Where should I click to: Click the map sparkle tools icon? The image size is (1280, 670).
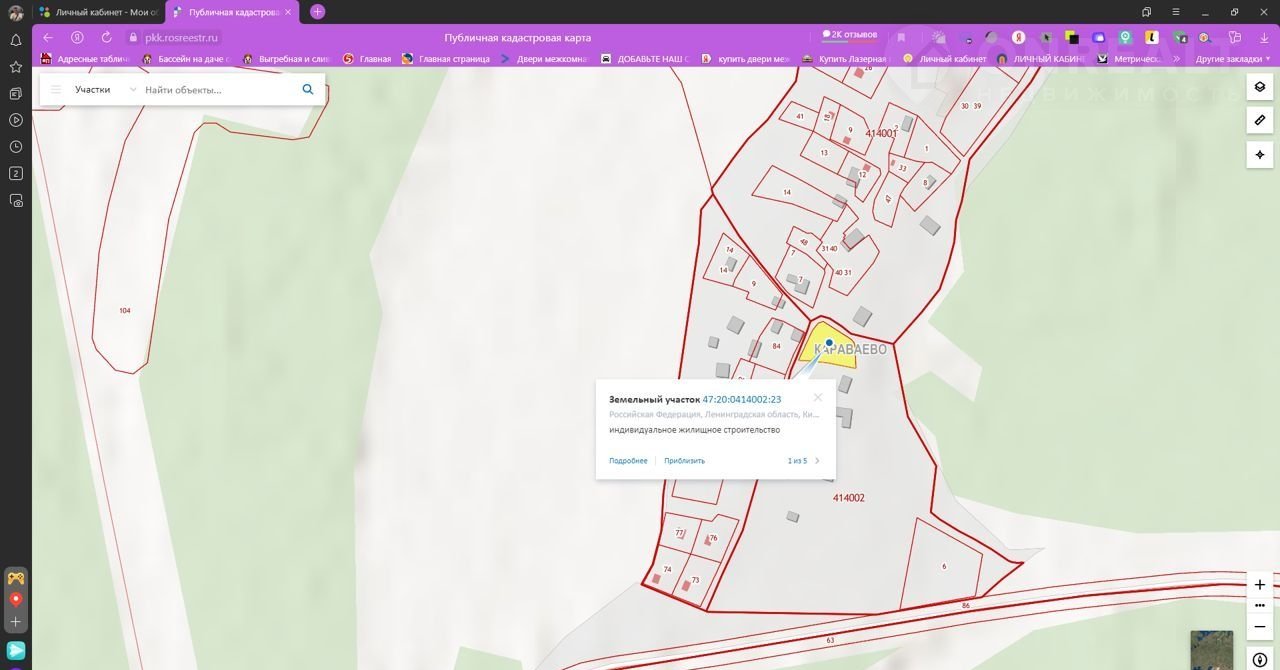tap(1259, 155)
